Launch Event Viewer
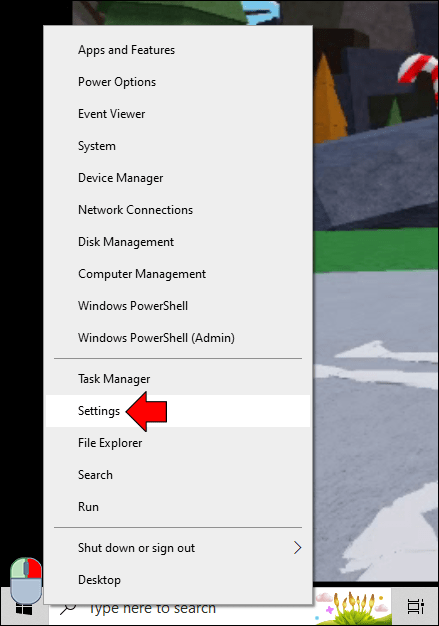 point(178,114)
